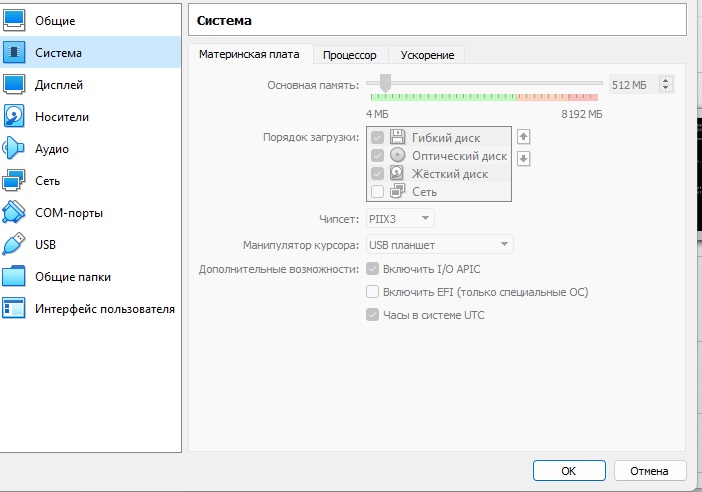Enable the Включить EFI checkbox

coord(373,292)
